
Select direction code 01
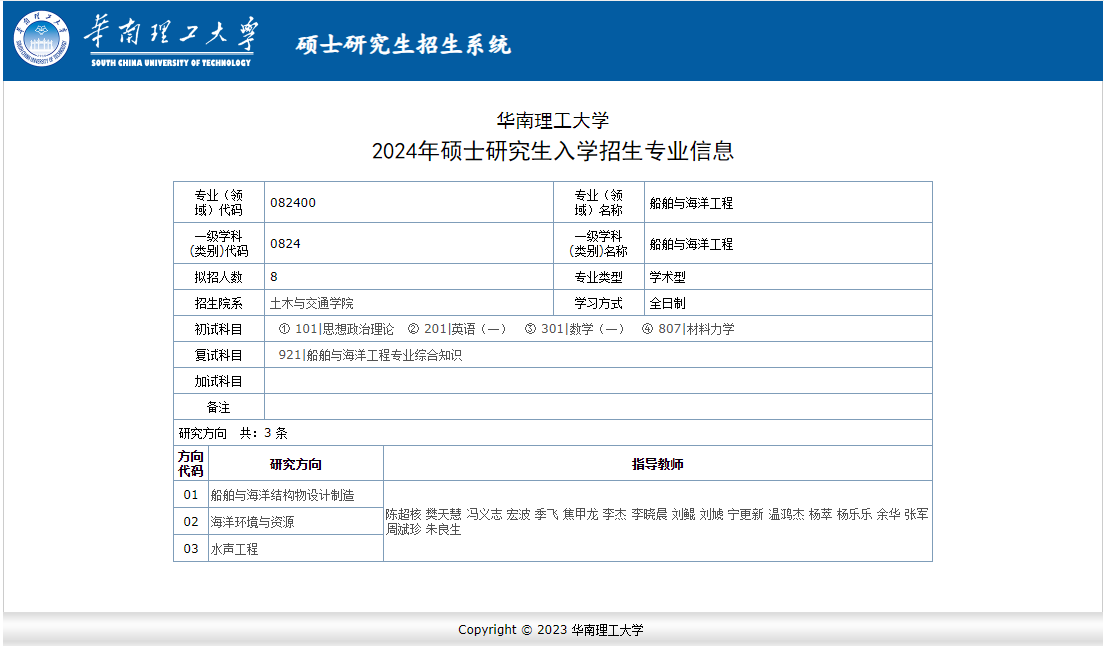pos(191,495)
